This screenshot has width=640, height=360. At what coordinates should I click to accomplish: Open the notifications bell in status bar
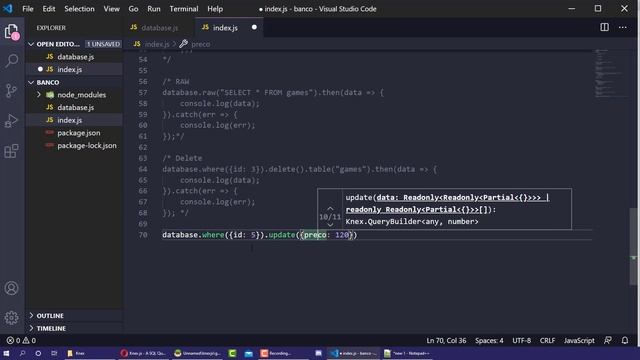point(625,340)
